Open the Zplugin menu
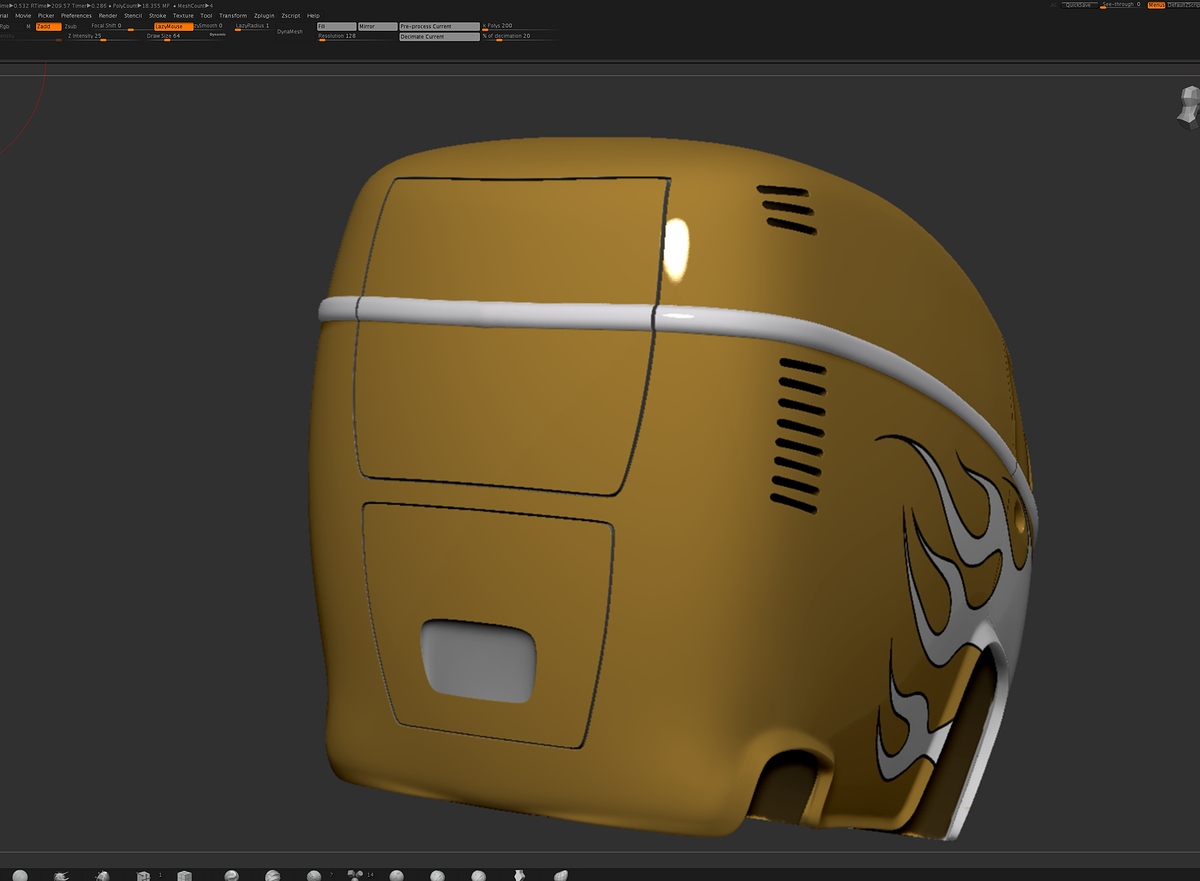 pyautogui.click(x=264, y=16)
